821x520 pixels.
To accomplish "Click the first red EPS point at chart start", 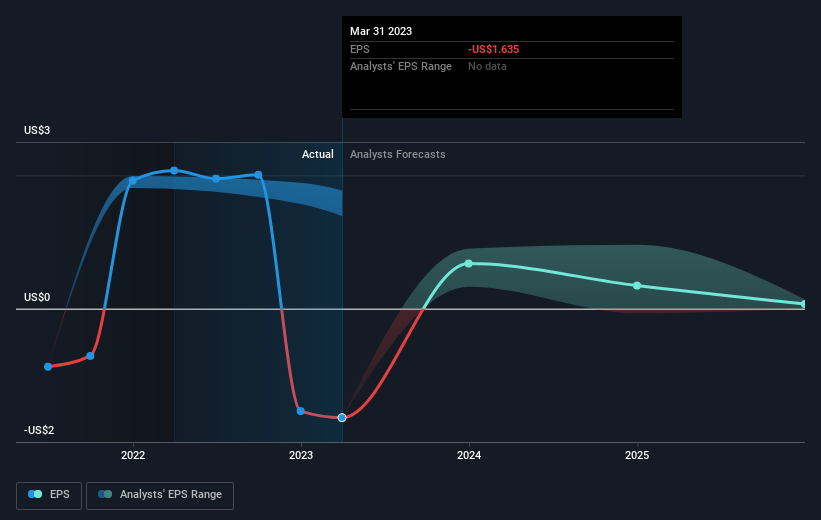I will [x=48, y=367].
